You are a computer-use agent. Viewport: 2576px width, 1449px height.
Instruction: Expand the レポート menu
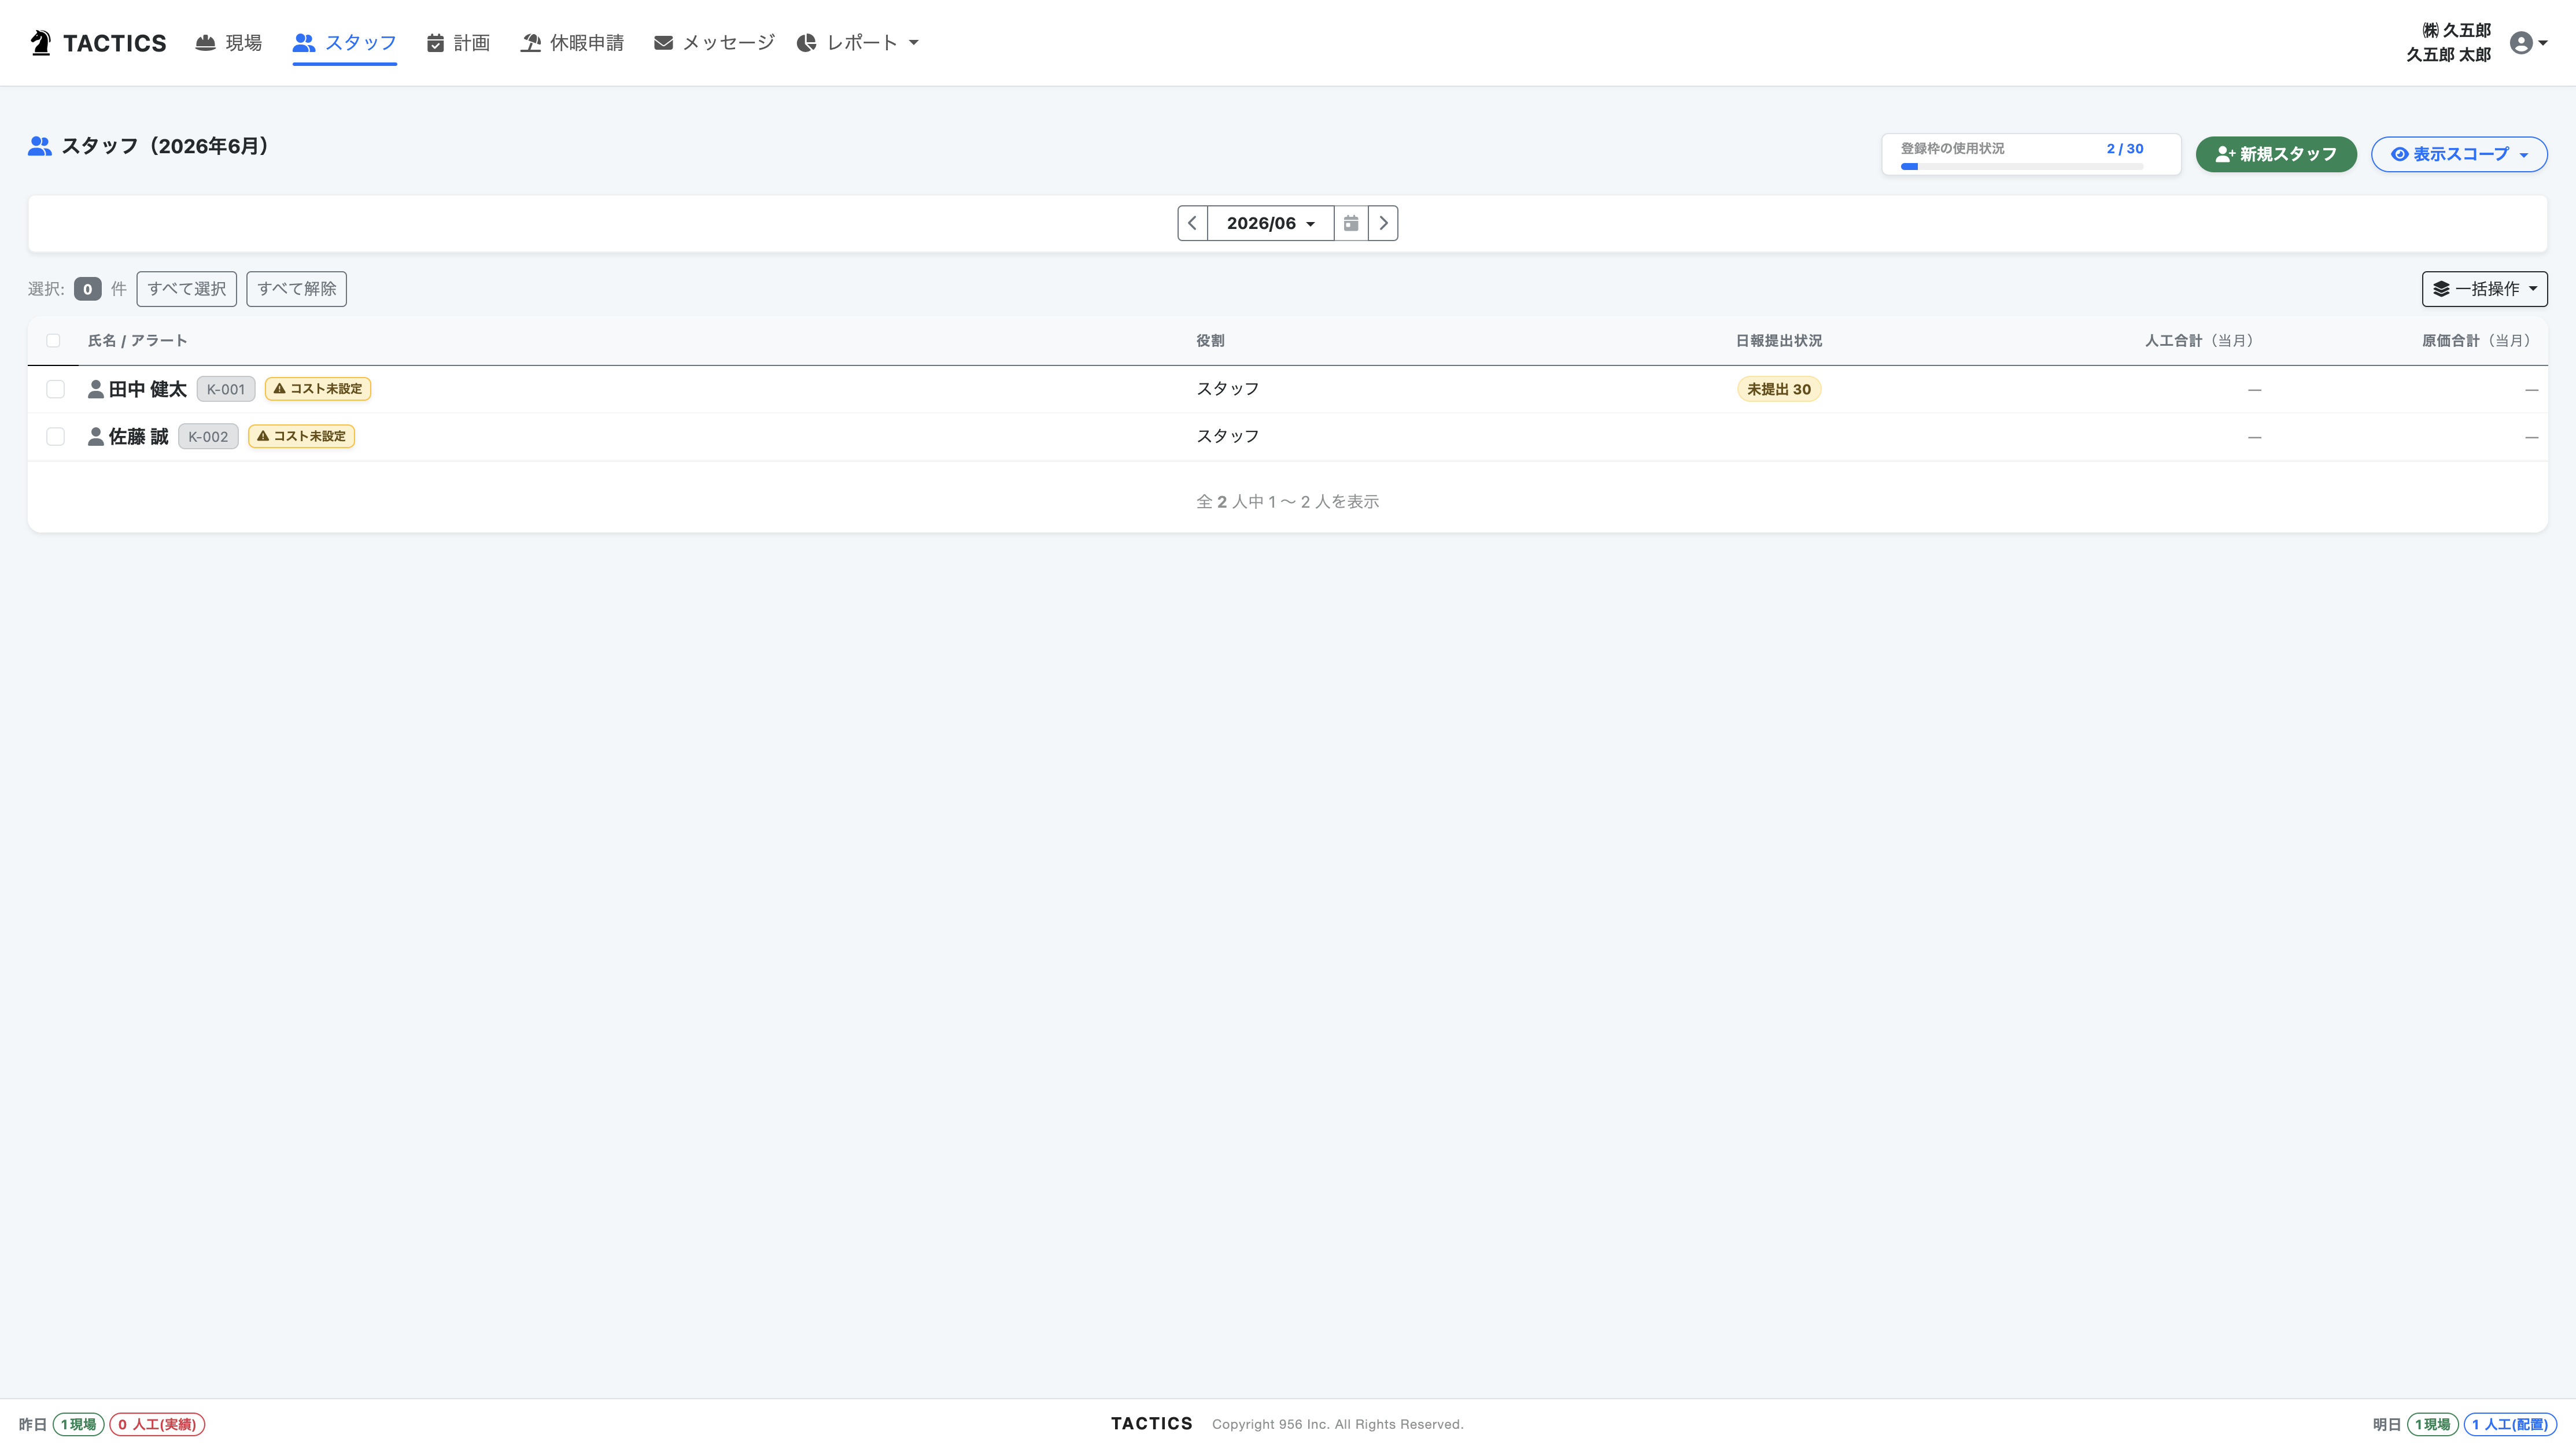(x=858, y=43)
